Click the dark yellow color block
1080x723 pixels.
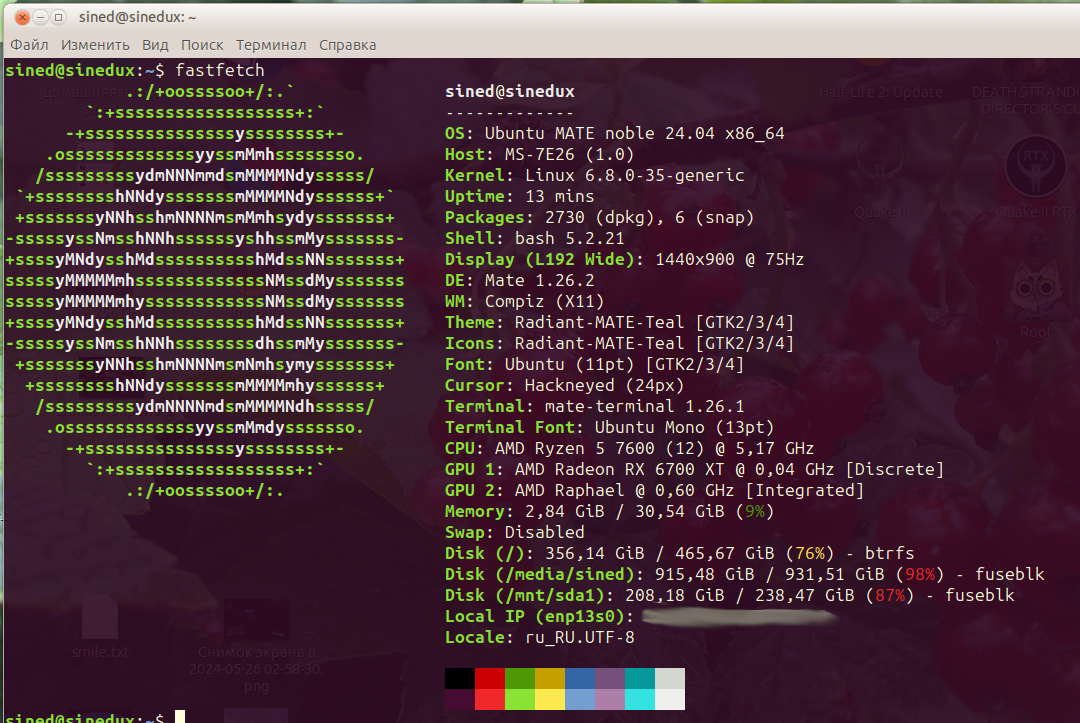tap(550, 678)
